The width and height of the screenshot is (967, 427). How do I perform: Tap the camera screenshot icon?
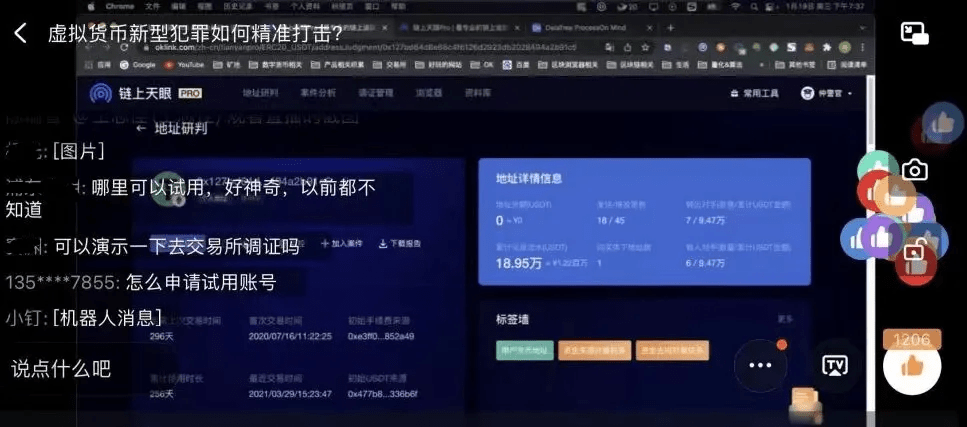[x=913, y=170]
